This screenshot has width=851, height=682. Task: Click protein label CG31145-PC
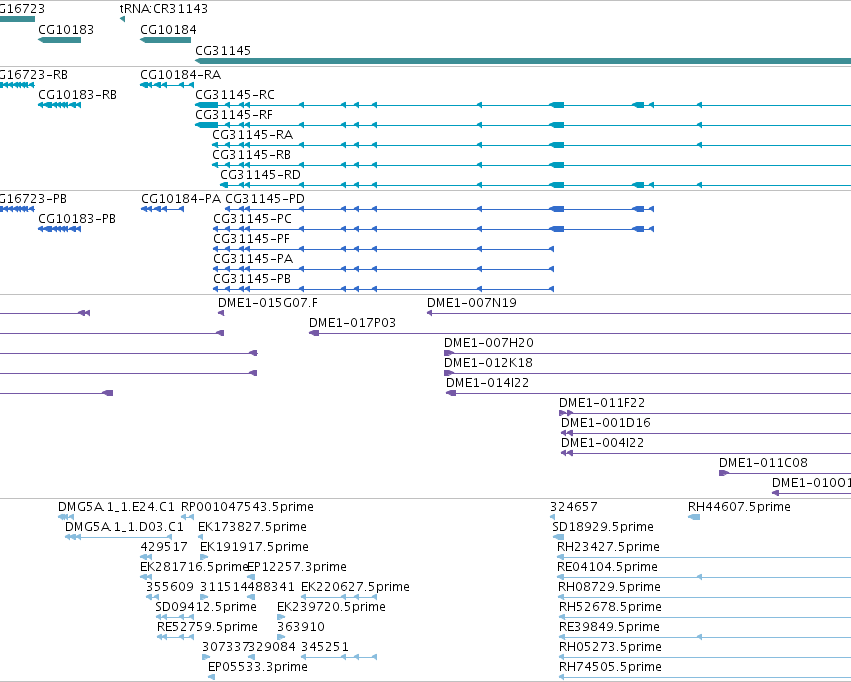(252, 219)
